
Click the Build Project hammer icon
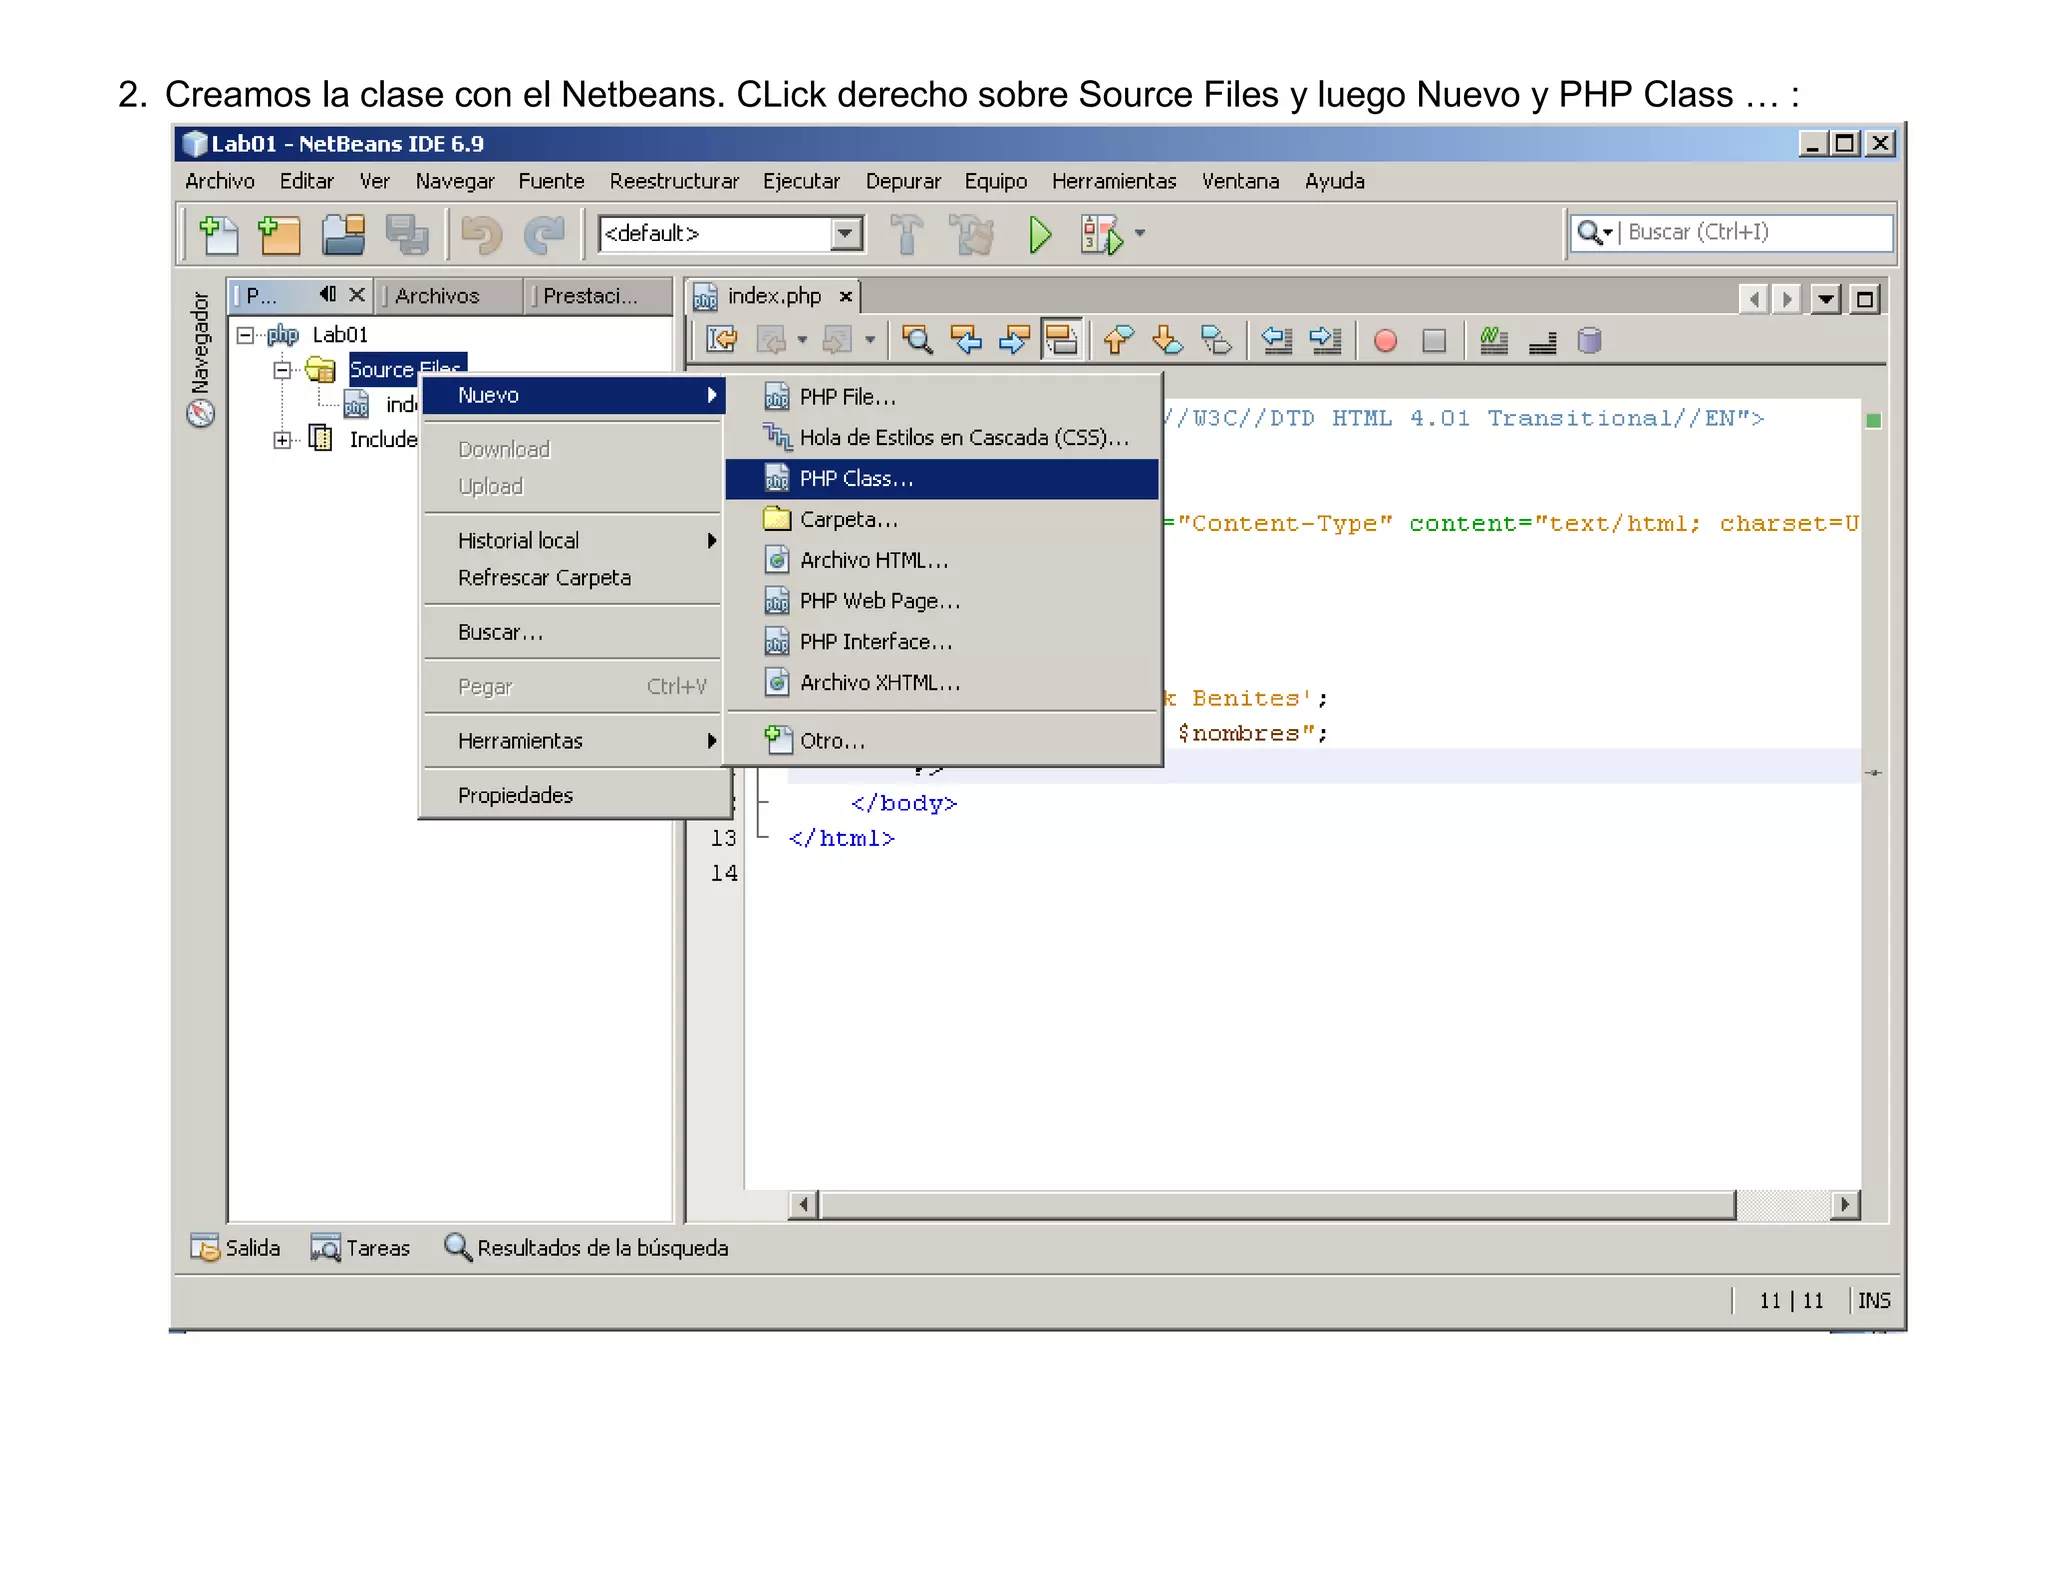(907, 235)
